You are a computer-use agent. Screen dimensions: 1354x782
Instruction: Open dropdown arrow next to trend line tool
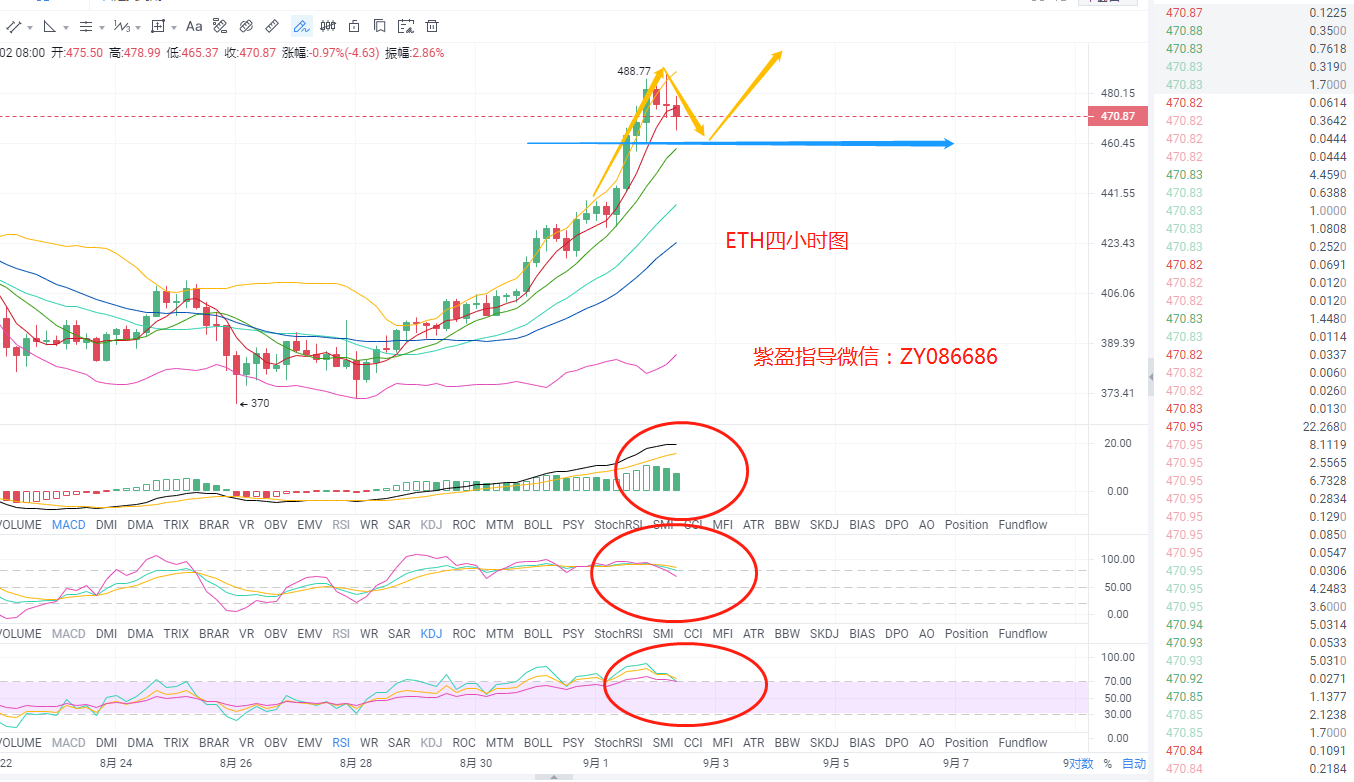coord(30,27)
